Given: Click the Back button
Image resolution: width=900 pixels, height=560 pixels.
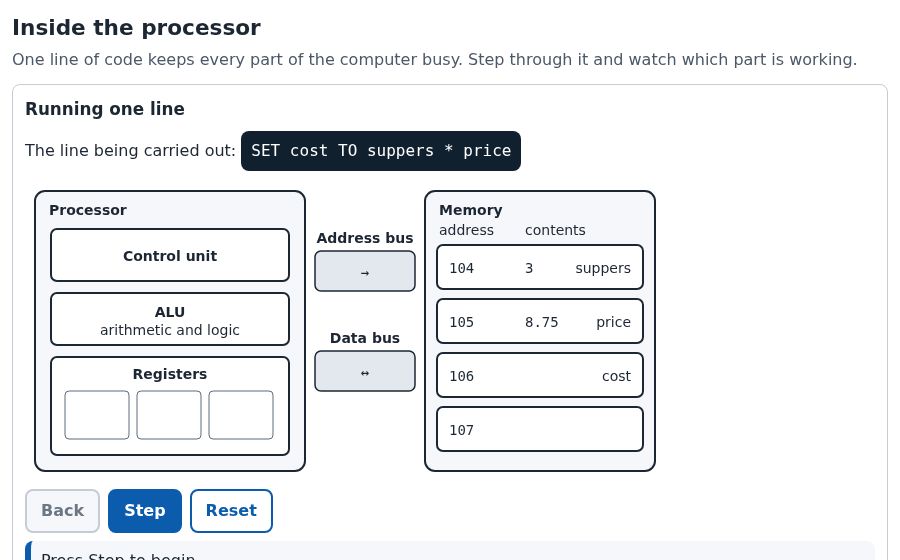Looking at the screenshot, I should point(63,511).
